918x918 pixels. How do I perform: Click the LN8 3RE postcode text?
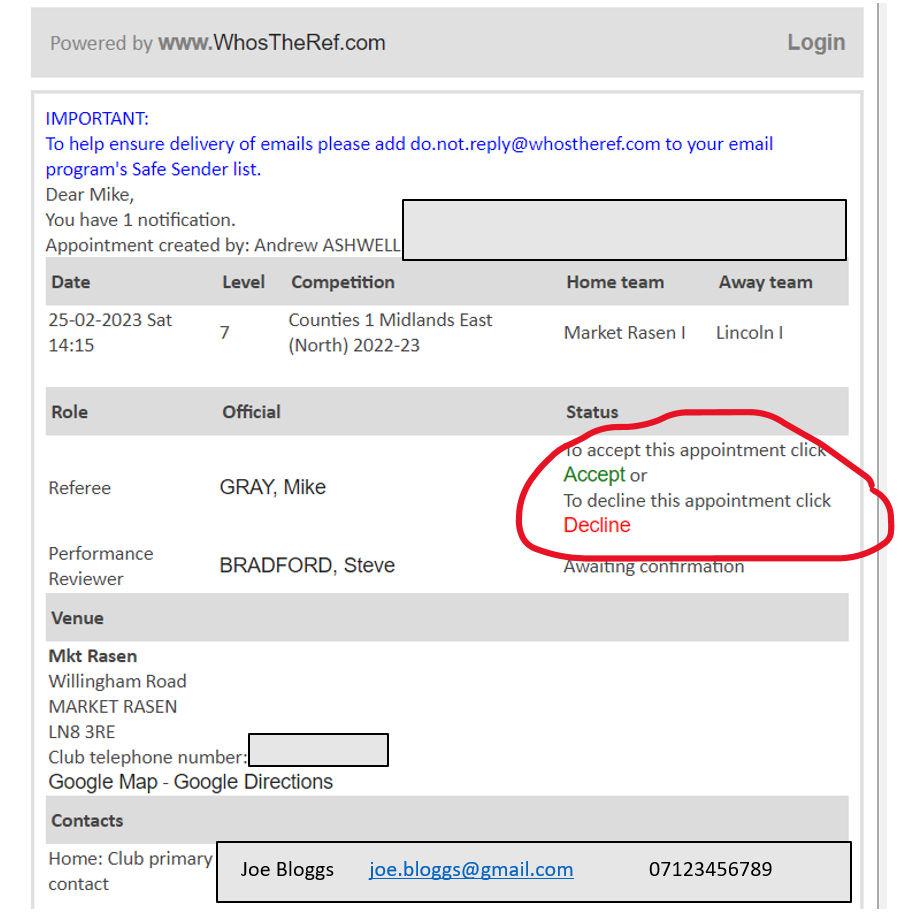(x=82, y=732)
